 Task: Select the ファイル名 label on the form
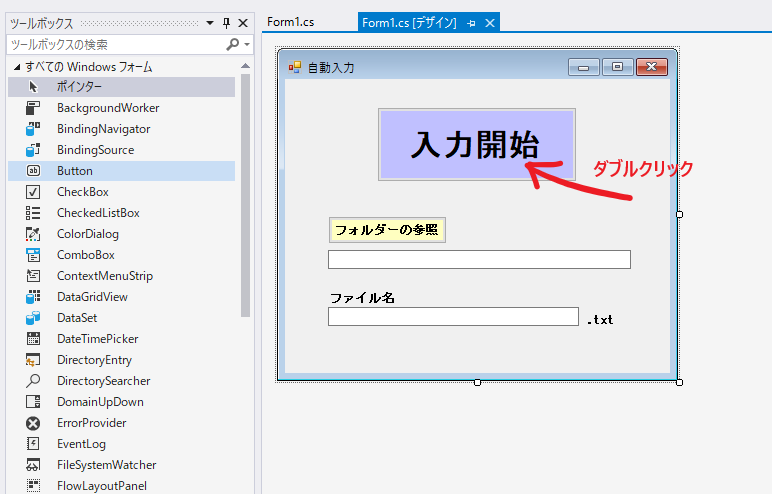(362, 298)
